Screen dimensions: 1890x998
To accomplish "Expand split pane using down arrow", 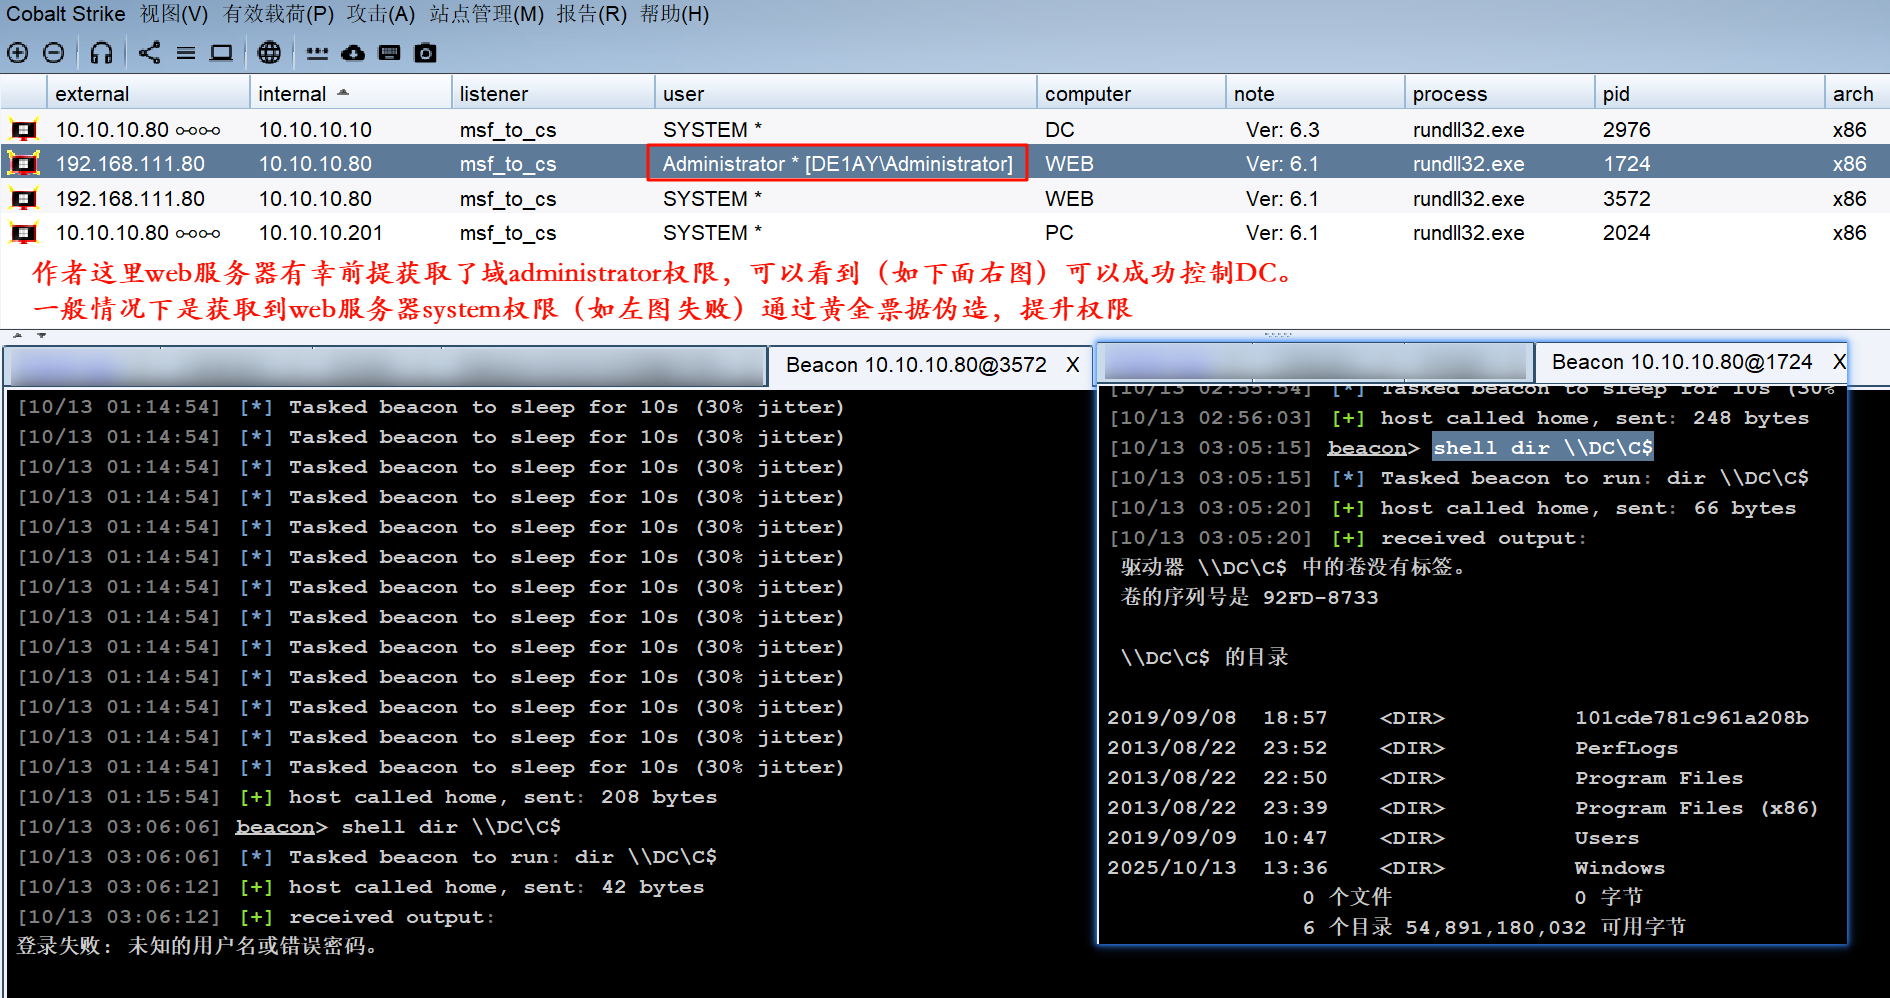I will (x=42, y=335).
